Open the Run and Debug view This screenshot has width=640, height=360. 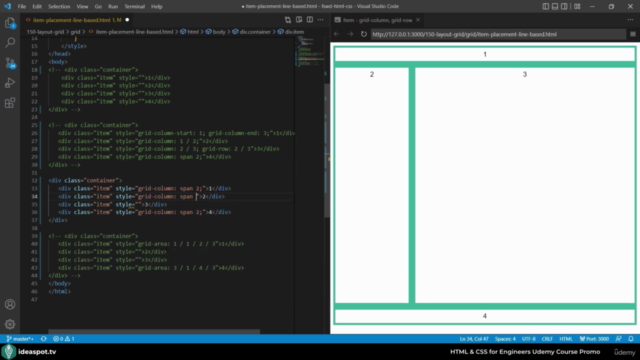coord(10,82)
